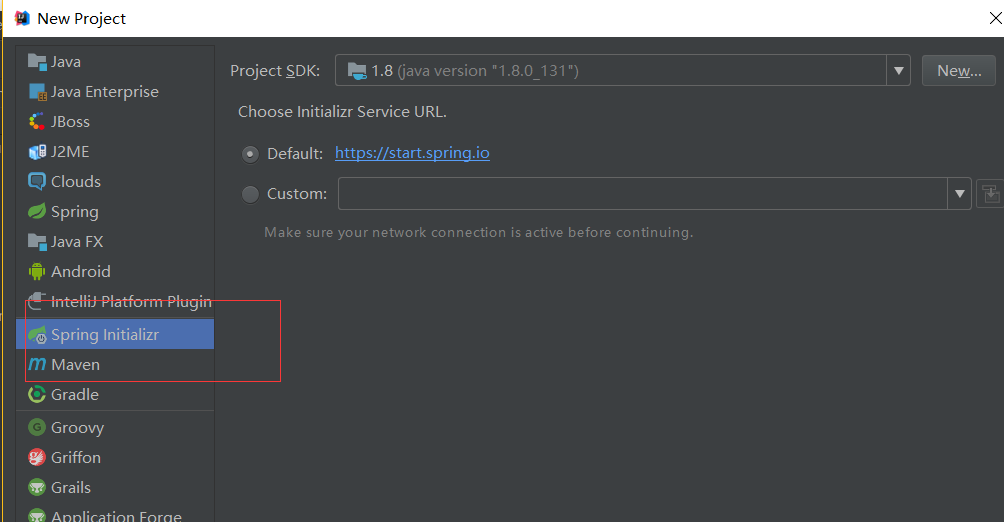The height and width of the screenshot is (522, 1004).
Task: Open the Project SDK dropdown
Action: click(898, 70)
